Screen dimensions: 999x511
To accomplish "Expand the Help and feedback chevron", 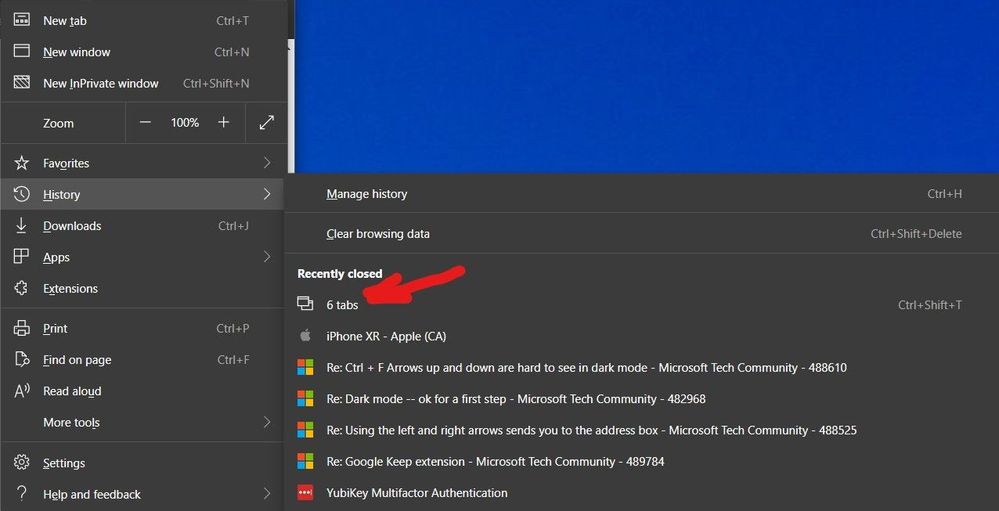I will (267, 494).
